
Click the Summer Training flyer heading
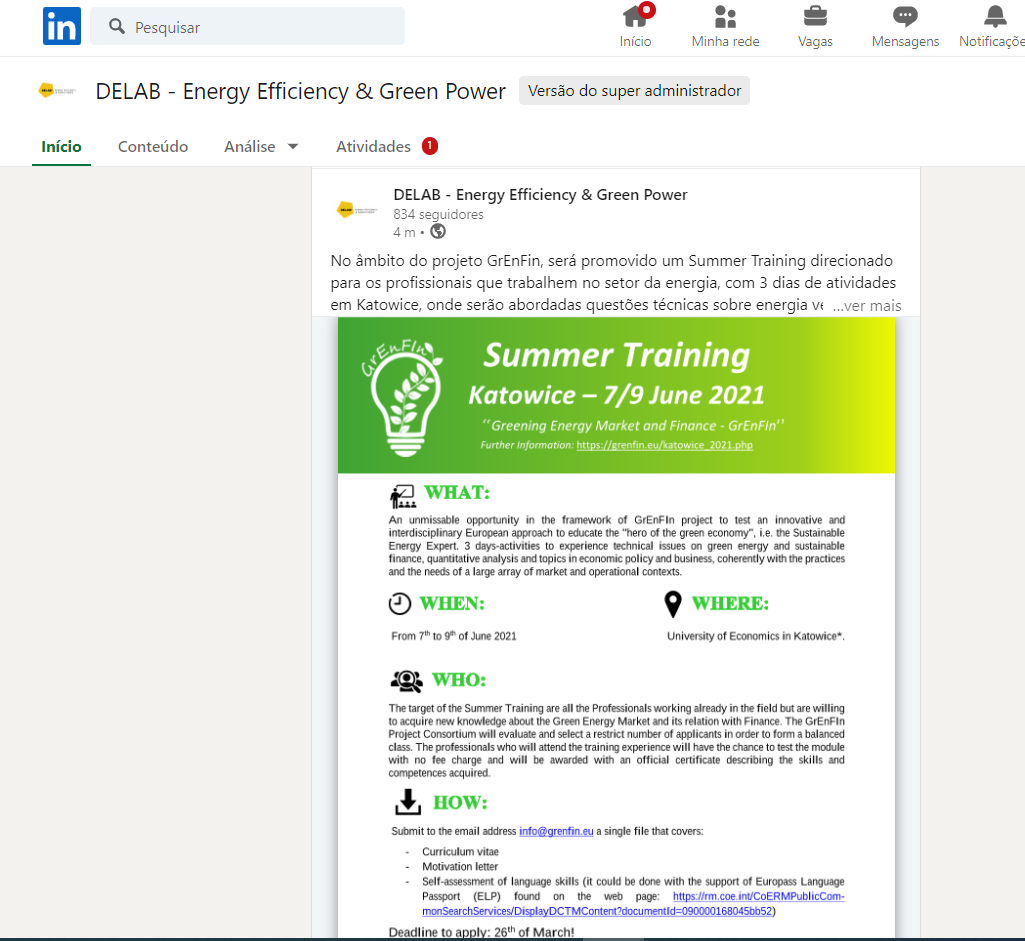[x=616, y=355]
